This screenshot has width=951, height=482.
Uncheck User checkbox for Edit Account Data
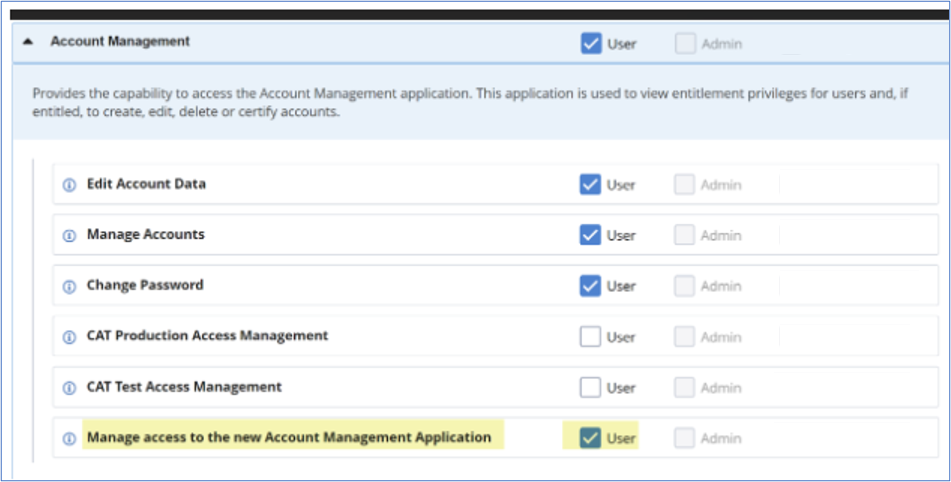click(590, 184)
